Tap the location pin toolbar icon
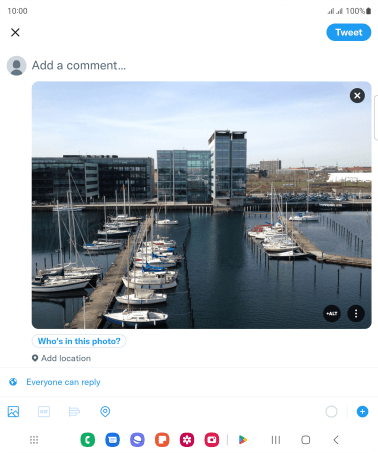 coord(105,412)
